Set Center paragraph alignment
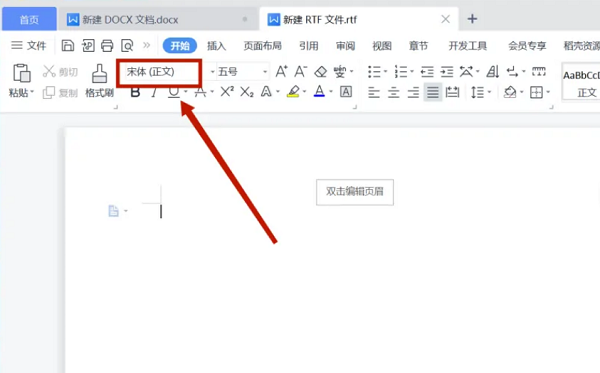The height and width of the screenshot is (373, 600). click(393, 92)
